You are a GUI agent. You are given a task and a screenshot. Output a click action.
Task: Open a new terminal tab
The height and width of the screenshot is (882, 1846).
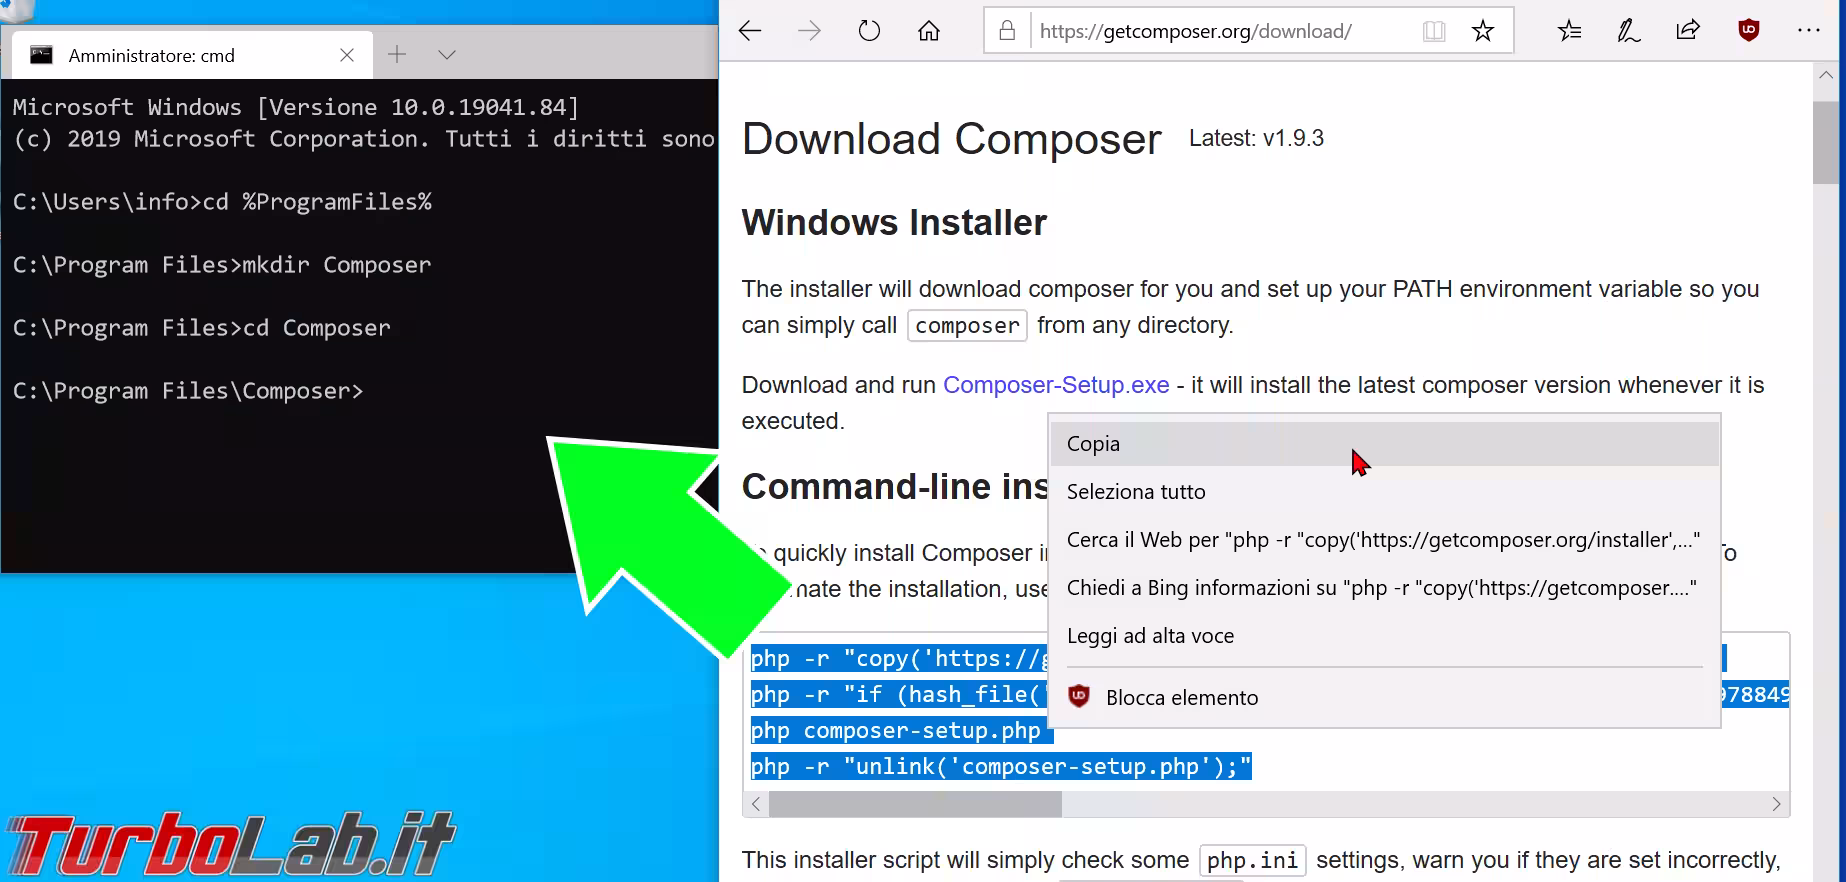[x=397, y=55]
